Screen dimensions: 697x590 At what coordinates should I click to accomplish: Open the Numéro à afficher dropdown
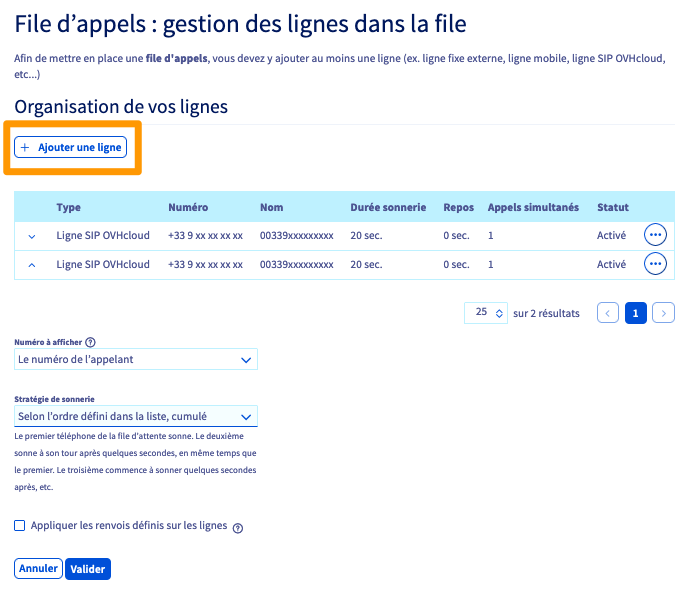point(137,359)
